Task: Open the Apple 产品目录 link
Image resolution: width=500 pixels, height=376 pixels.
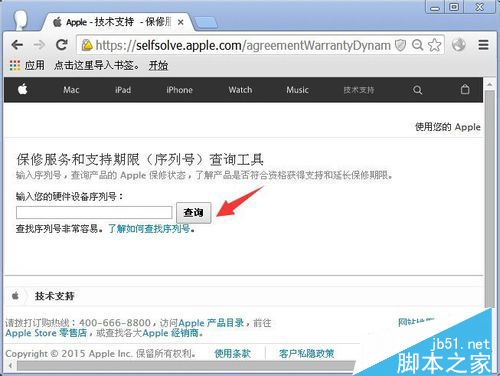Action: click(211, 323)
